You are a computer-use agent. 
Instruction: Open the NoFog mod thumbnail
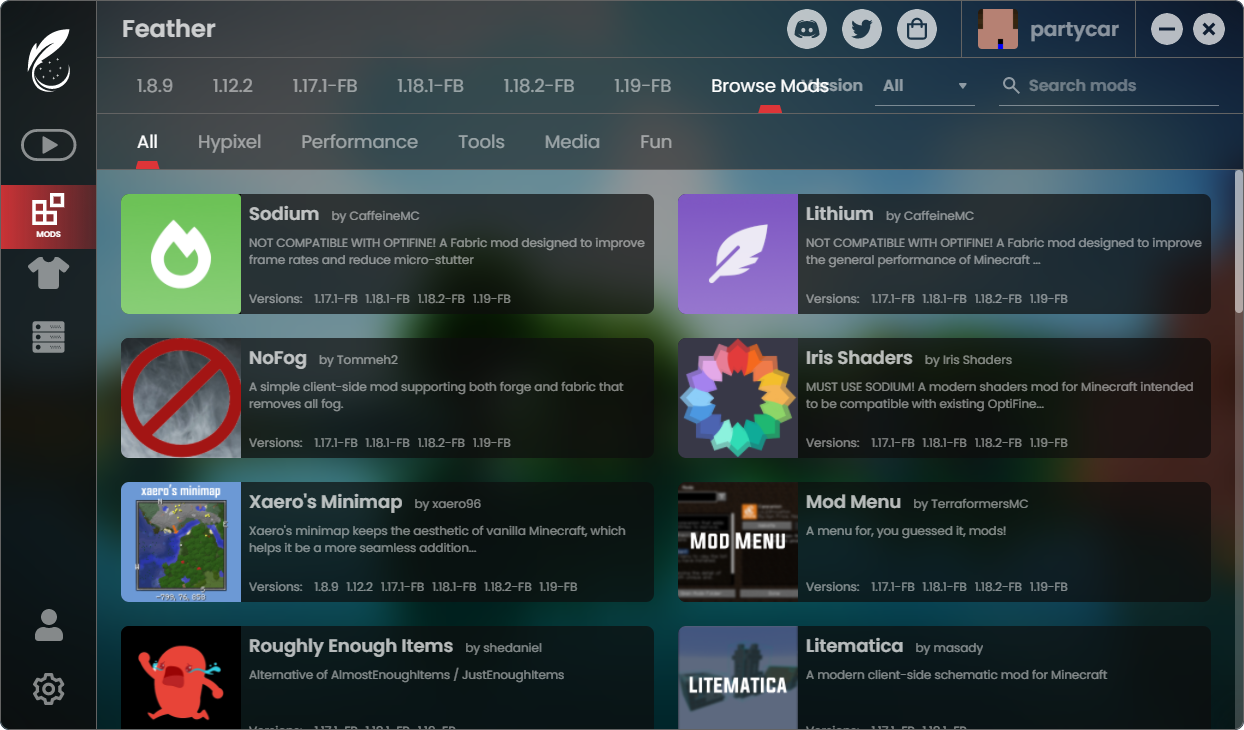[181, 398]
